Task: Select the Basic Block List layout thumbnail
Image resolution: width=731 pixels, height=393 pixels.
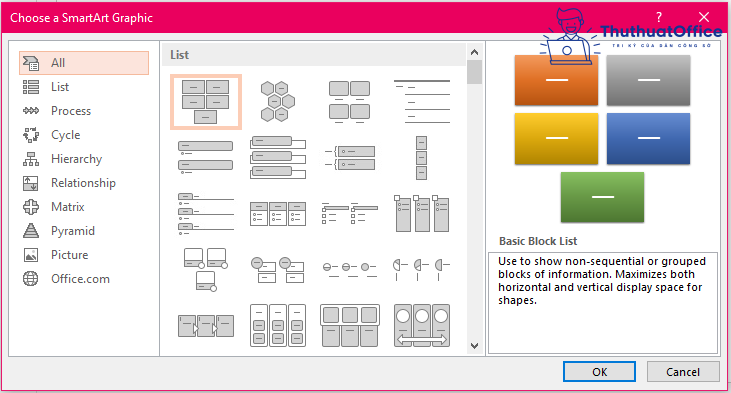Action: coord(206,102)
